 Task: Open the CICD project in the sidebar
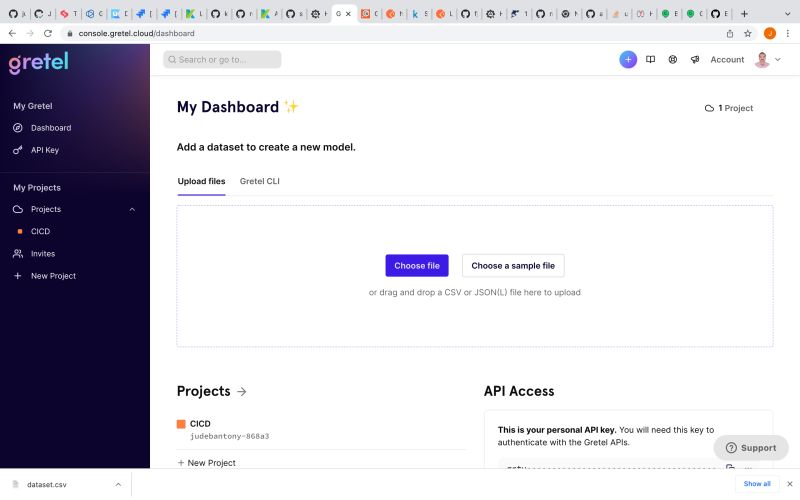pos(40,231)
